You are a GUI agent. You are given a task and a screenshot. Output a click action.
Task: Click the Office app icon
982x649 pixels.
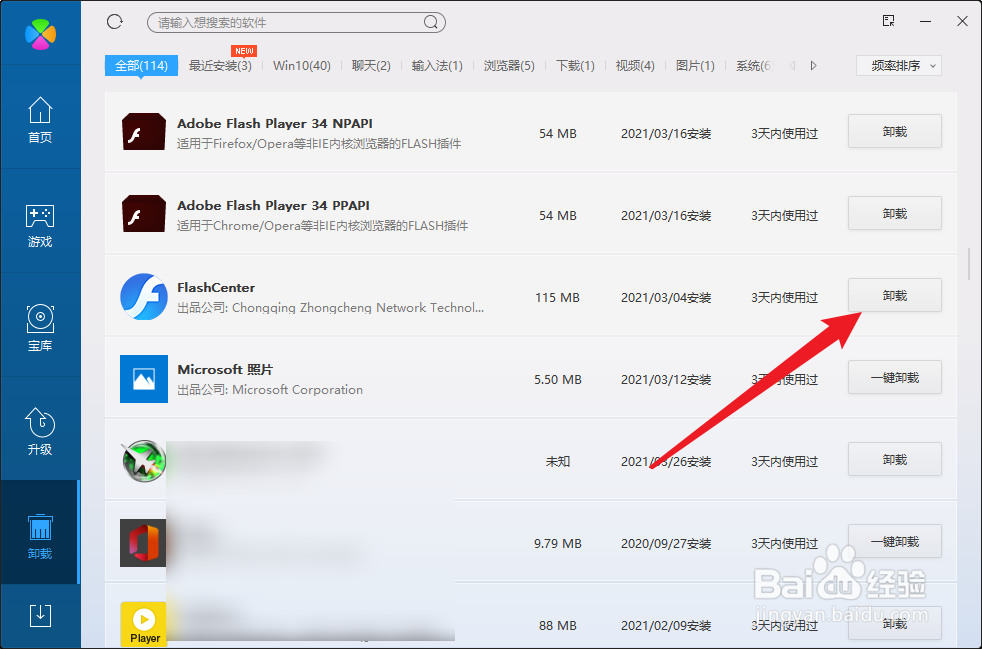point(143,543)
